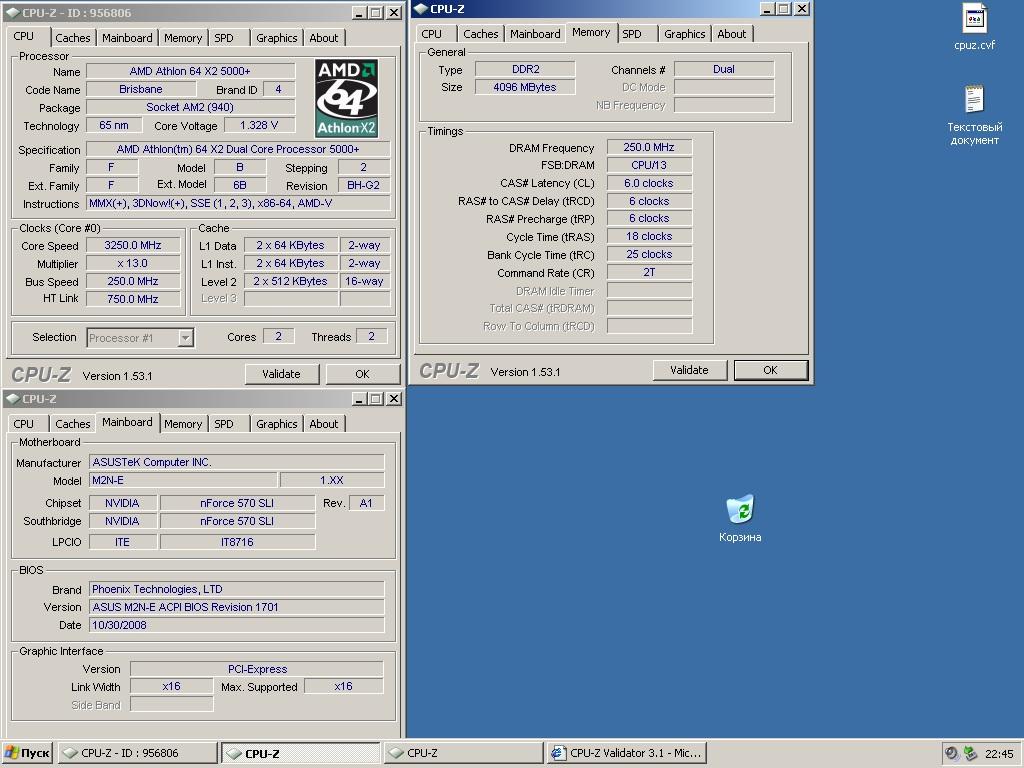Open CPU-Z Validator 3.1 taskbar item
The height and width of the screenshot is (768, 1024).
pyautogui.click(x=626, y=753)
